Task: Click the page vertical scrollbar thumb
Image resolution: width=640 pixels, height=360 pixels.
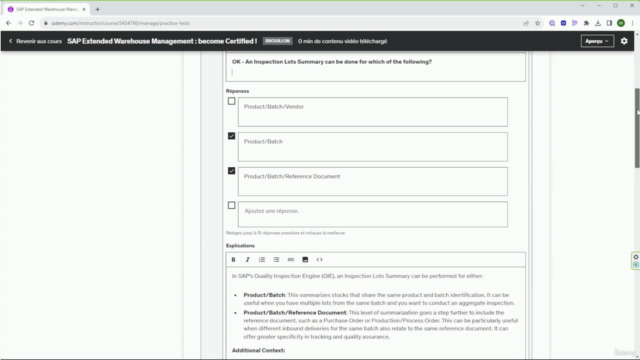Action: point(637,128)
